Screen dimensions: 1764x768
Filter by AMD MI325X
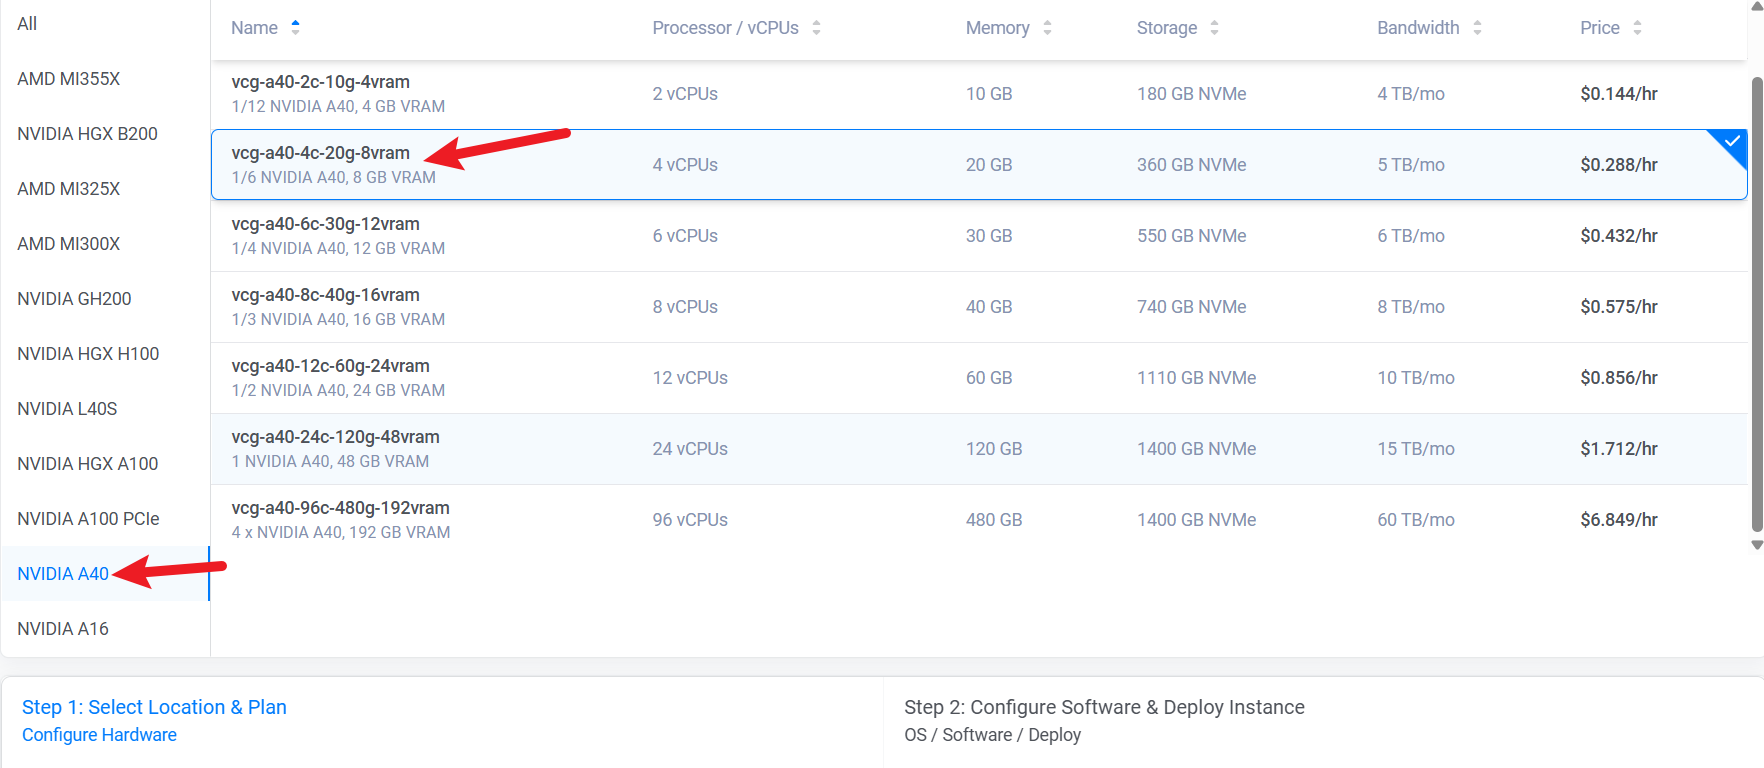[x=69, y=189]
